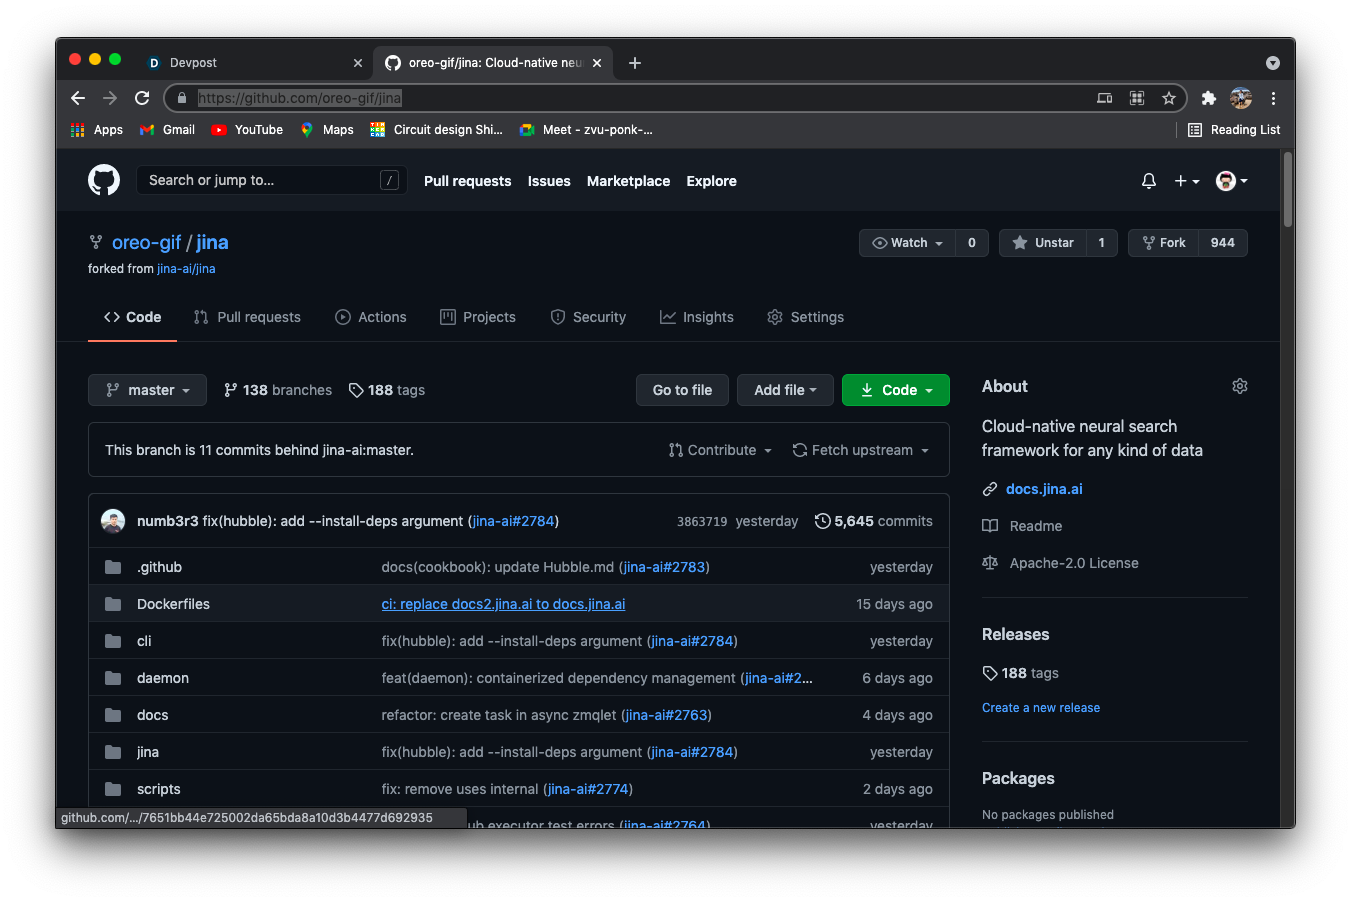
Task: Open the Chrome three-dot menu
Action: [1273, 98]
